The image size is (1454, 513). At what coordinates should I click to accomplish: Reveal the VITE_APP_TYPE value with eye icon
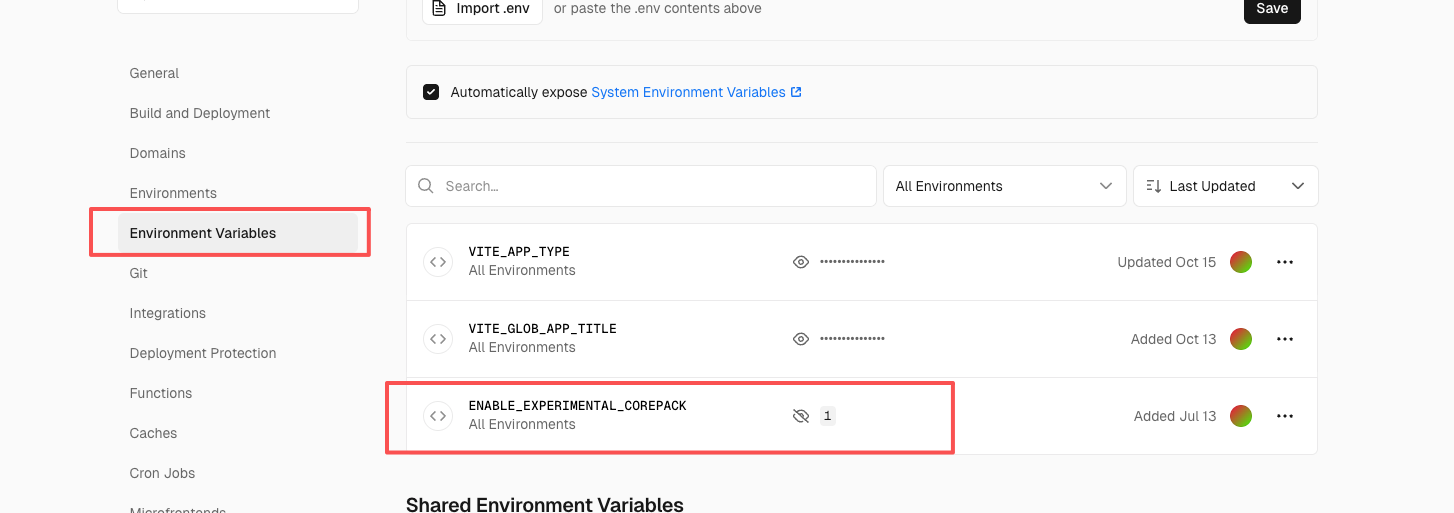coord(800,262)
